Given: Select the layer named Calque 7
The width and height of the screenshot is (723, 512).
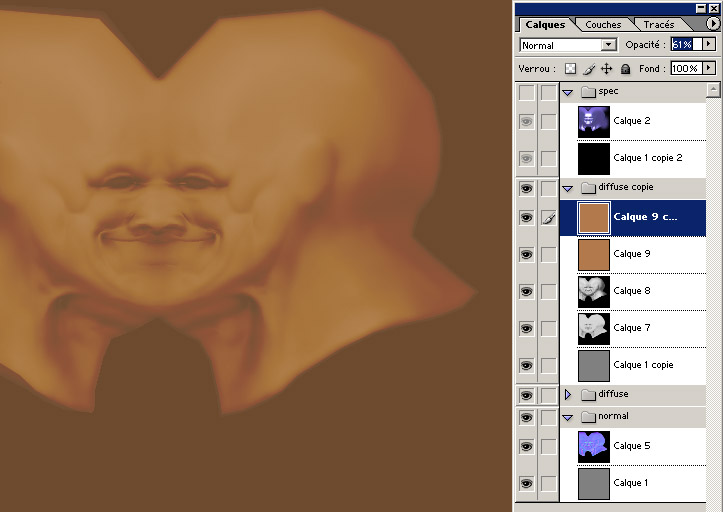Looking at the screenshot, I should [x=632, y=327].
